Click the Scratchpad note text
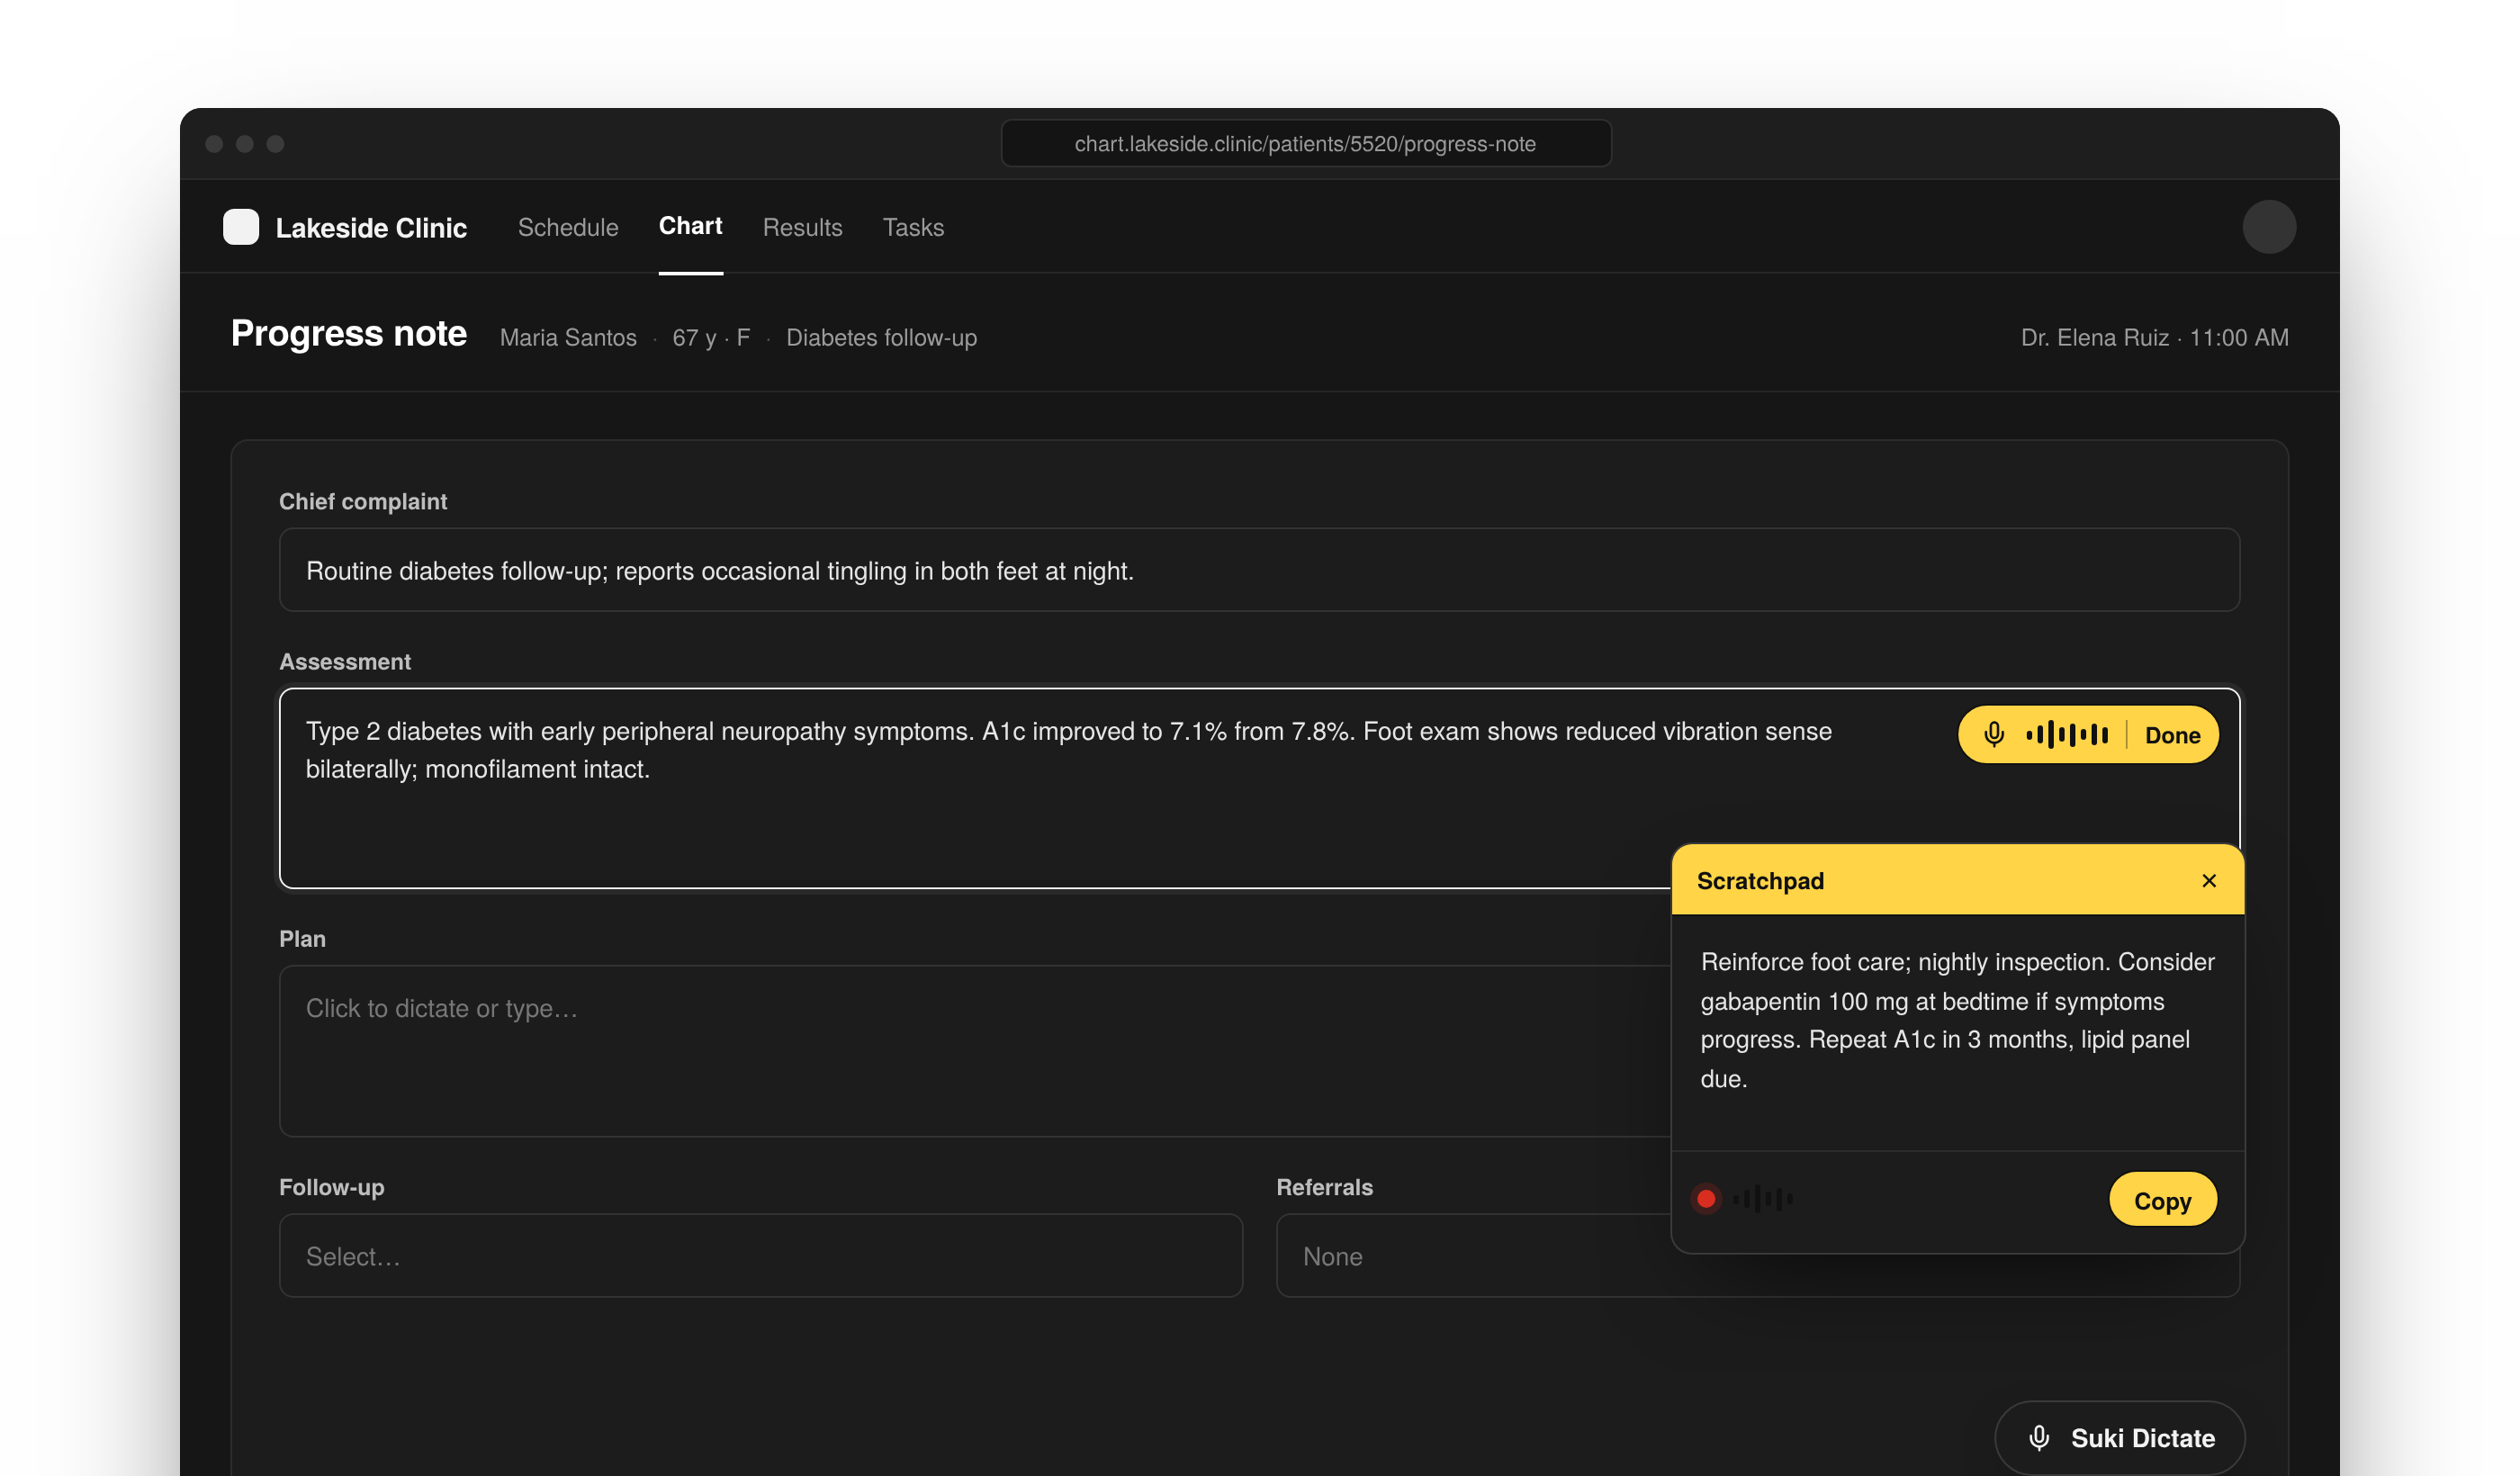 point(1957,1020)
